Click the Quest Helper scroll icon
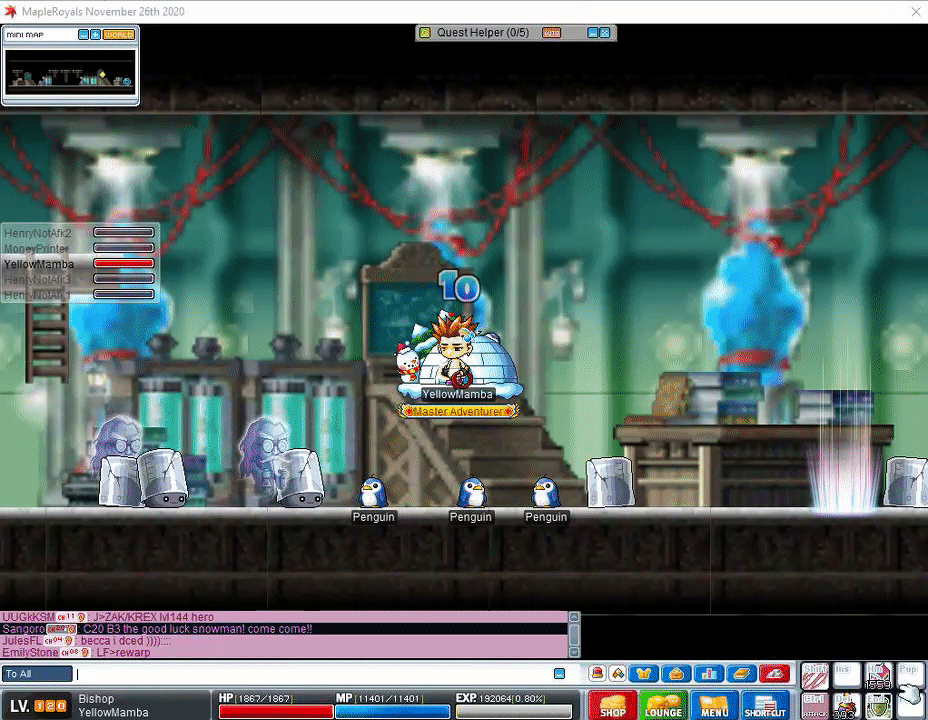 pyautogui.click(x=425, y=33)
